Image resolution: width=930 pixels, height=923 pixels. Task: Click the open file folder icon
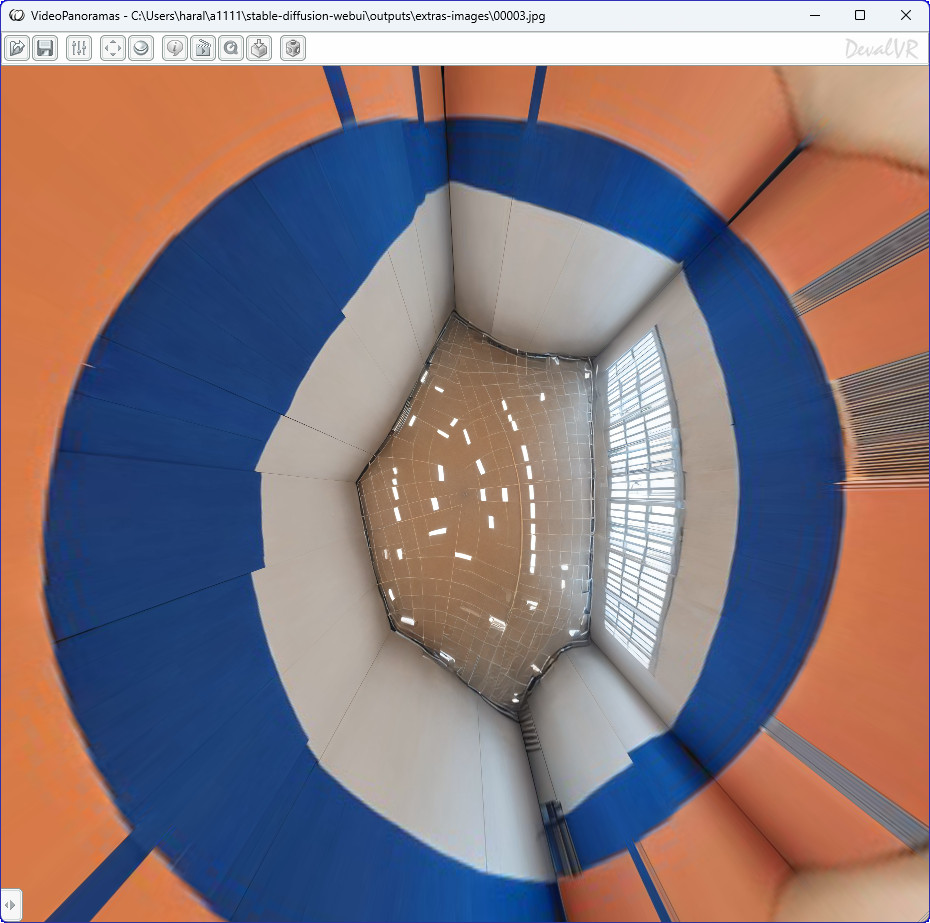tap(17, 48)
